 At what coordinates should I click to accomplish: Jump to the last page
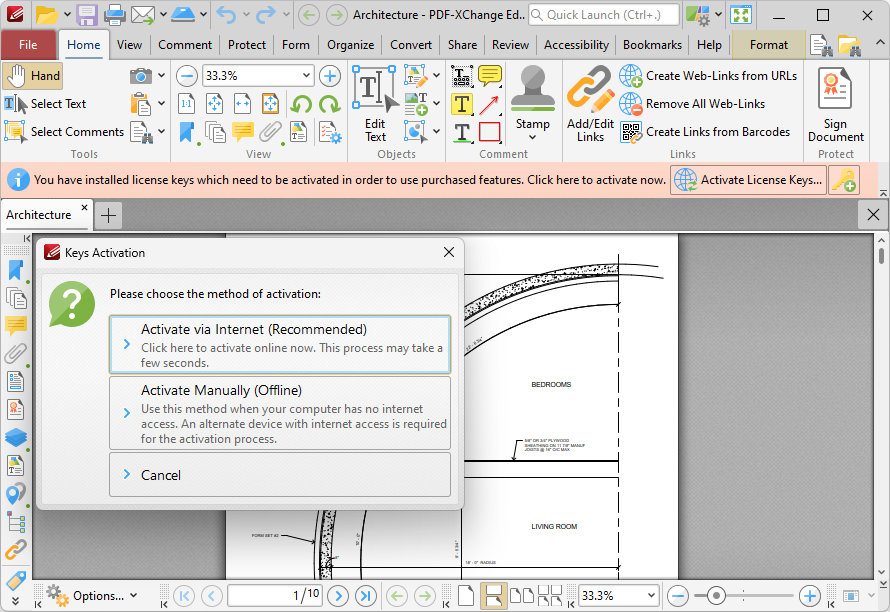click(366, 596)
